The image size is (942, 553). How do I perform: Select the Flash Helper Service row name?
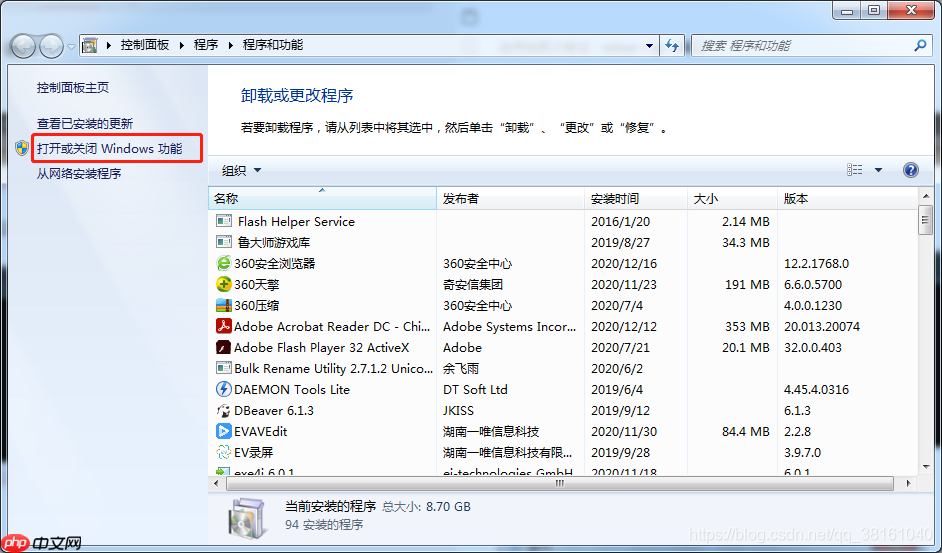296,221
